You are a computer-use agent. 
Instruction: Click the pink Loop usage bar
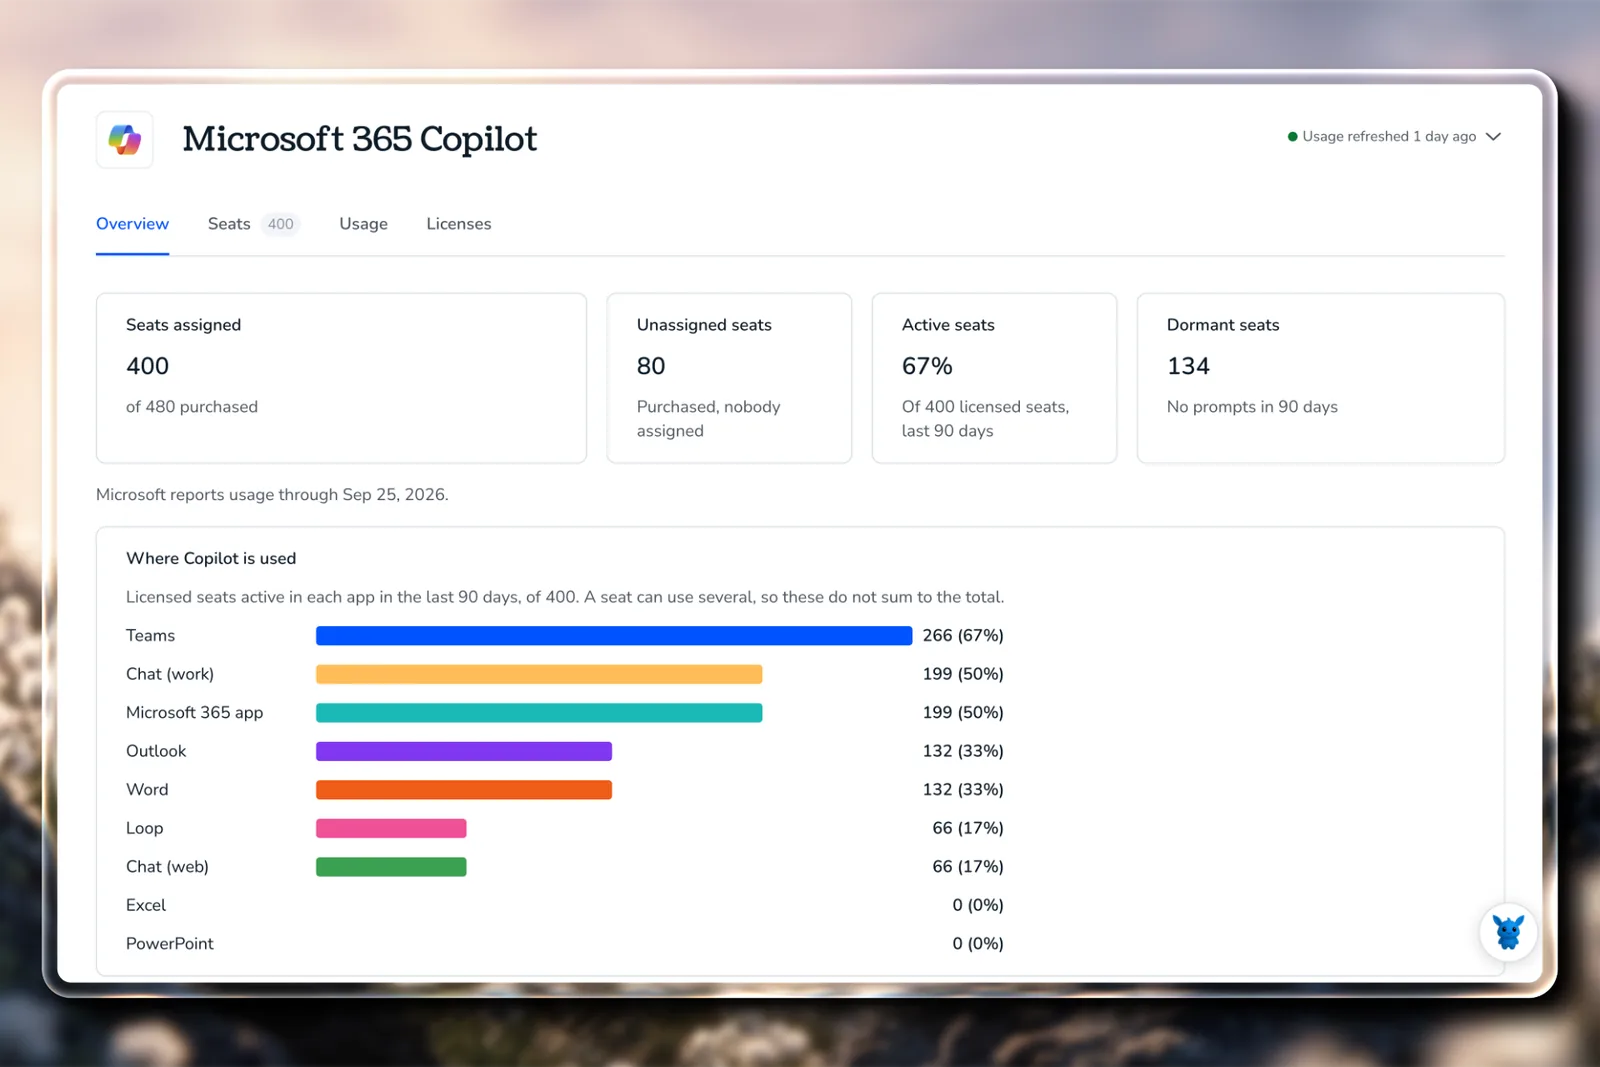391,828
